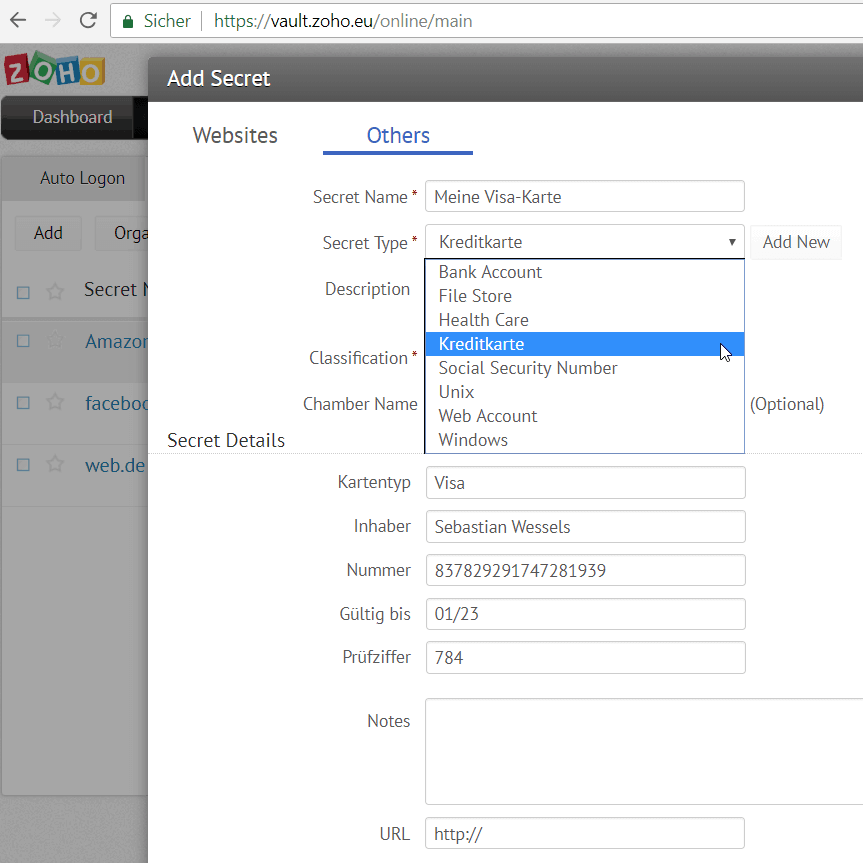863x863 pixels.
Task: Click the Notes text area
Action: coord(644,752)
